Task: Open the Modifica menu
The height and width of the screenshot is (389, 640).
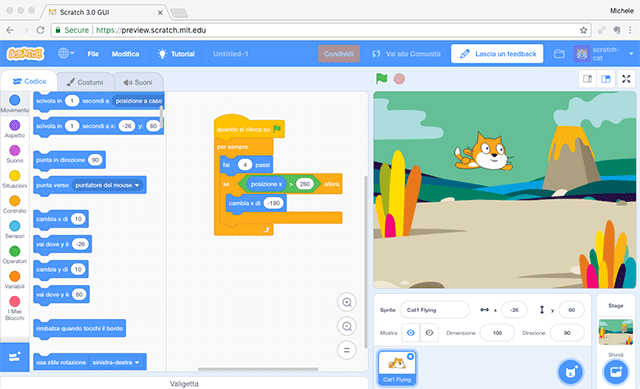Action: [125, 54]
